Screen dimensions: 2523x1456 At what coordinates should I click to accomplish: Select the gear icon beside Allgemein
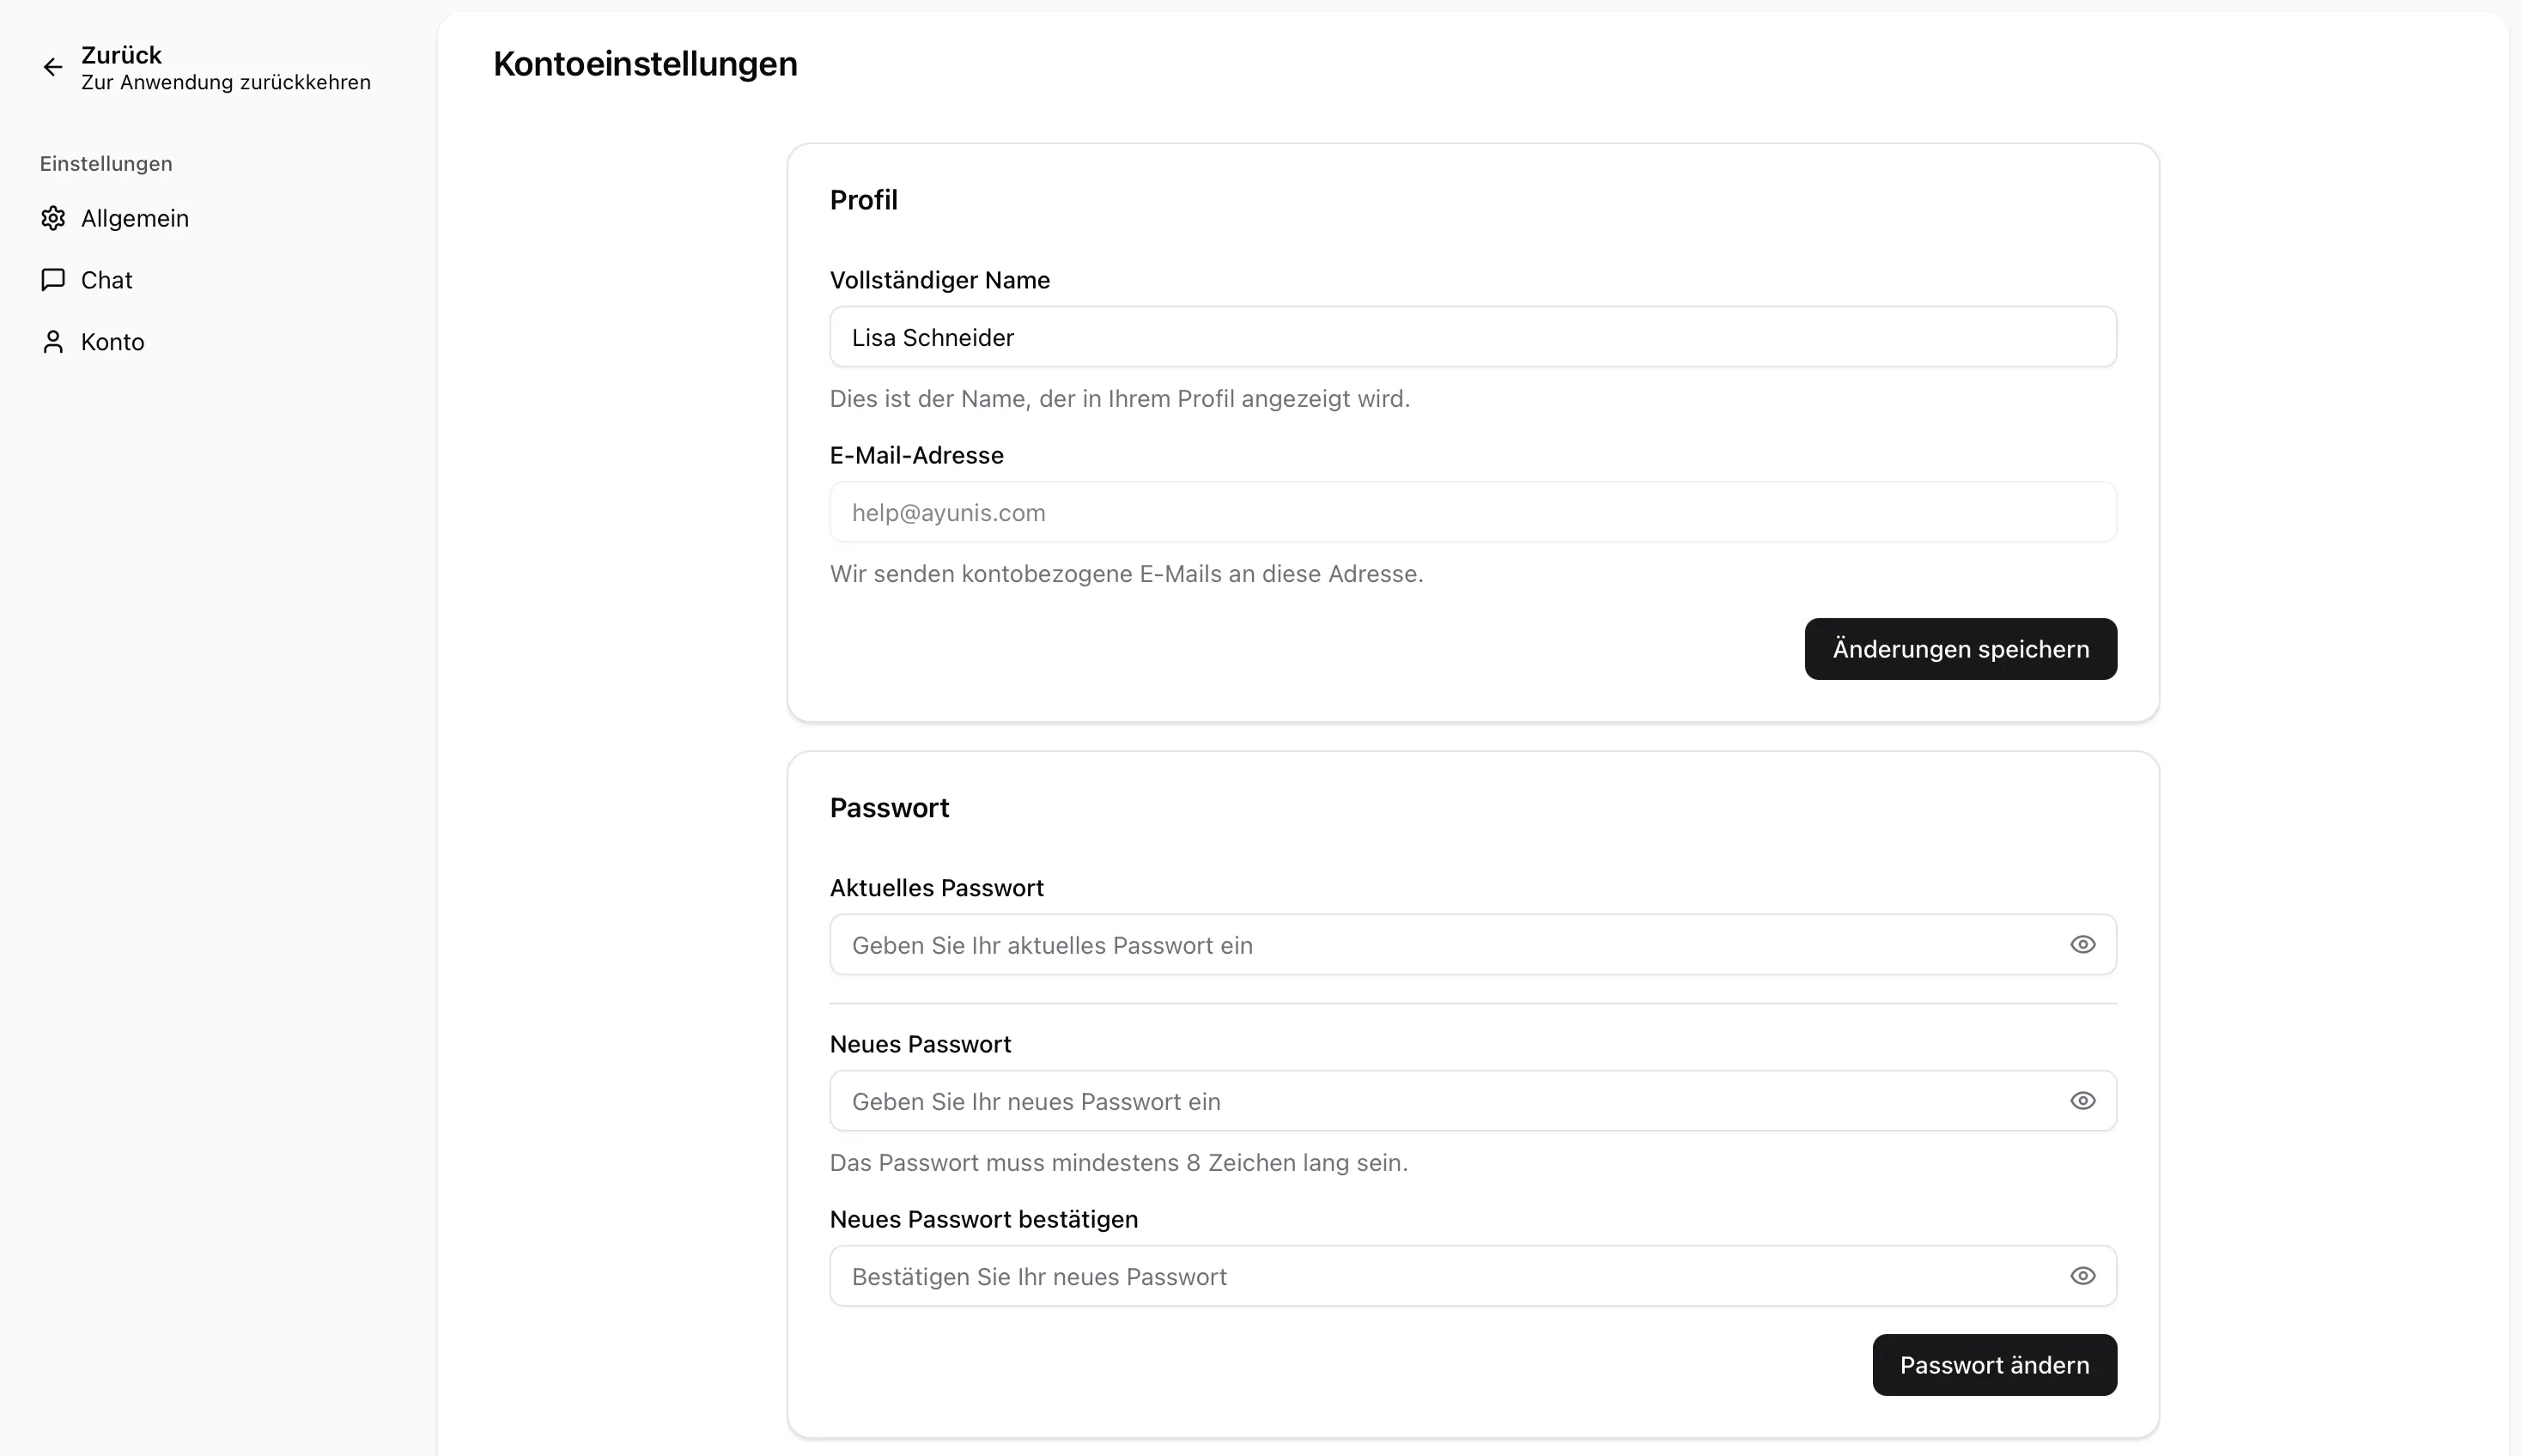(x=53, y=218)
